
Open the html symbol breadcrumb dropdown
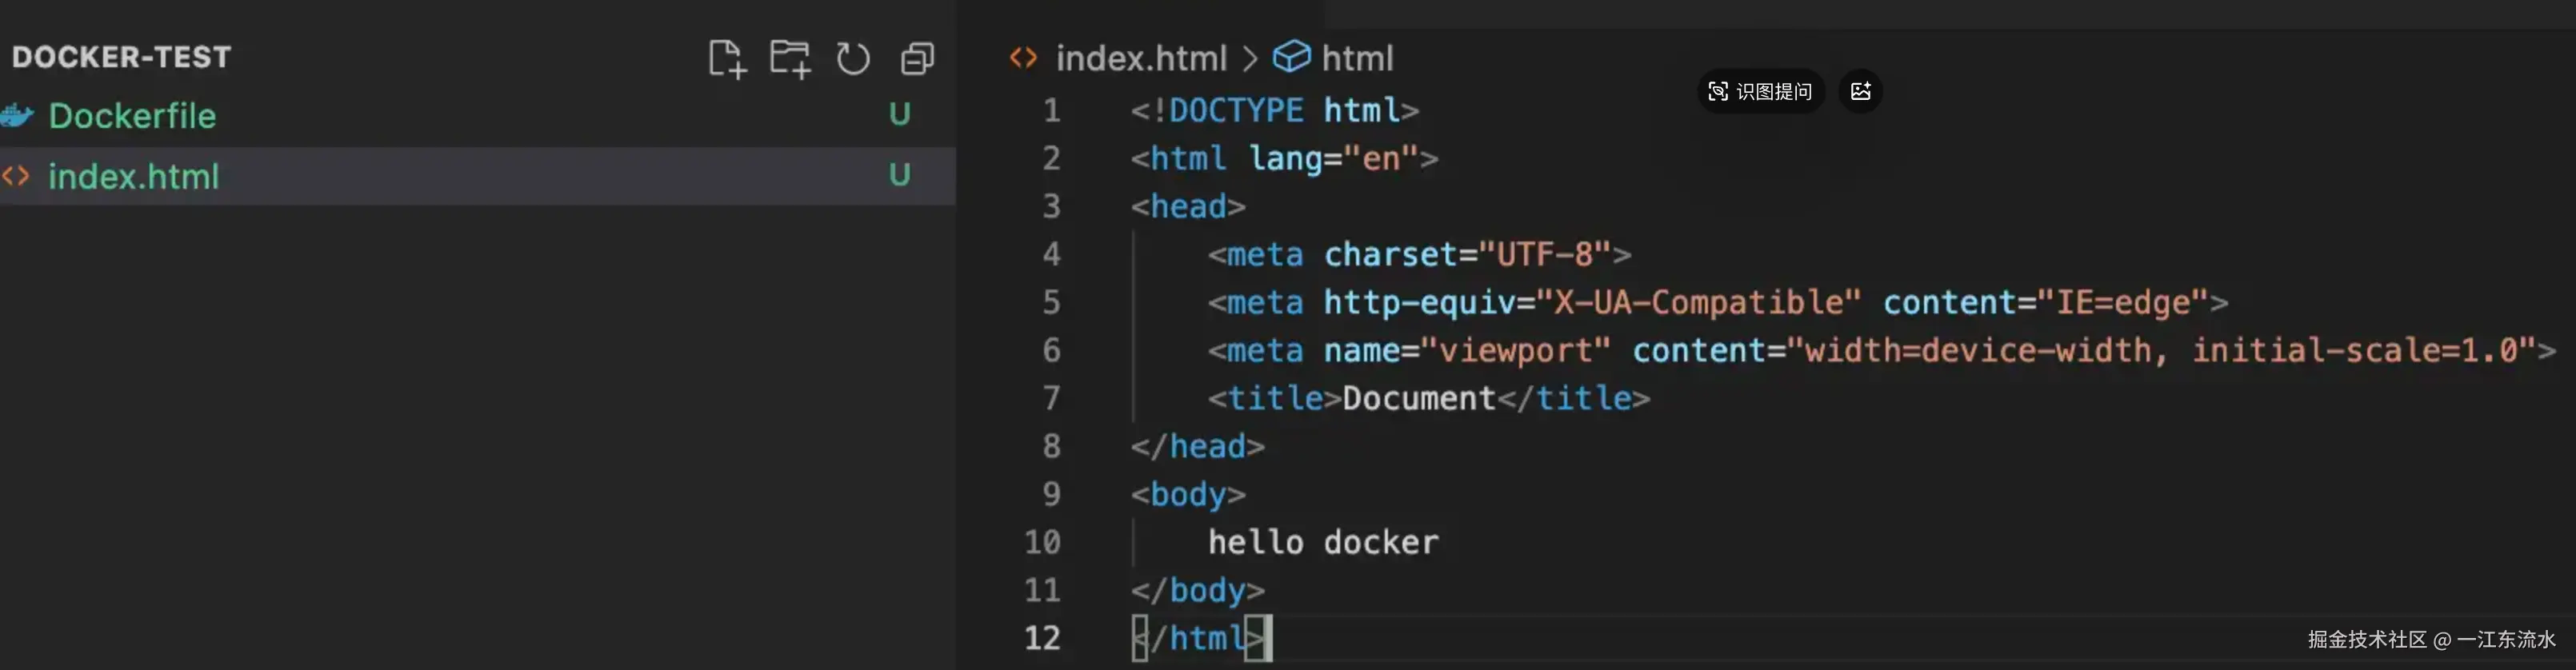[1357, 58]
